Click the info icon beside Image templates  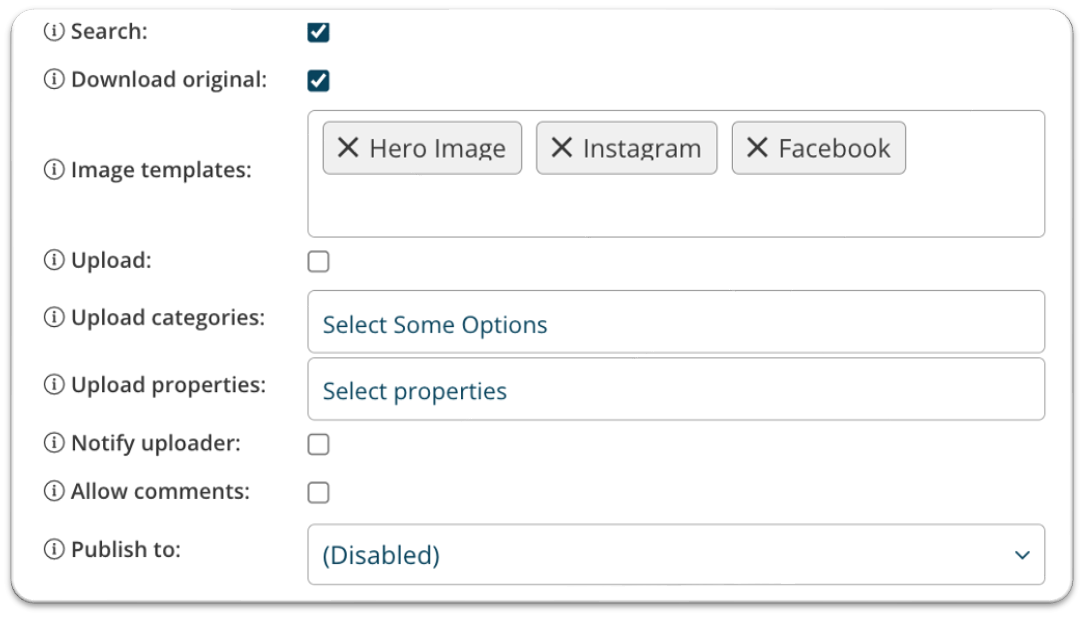pos(54,169)
